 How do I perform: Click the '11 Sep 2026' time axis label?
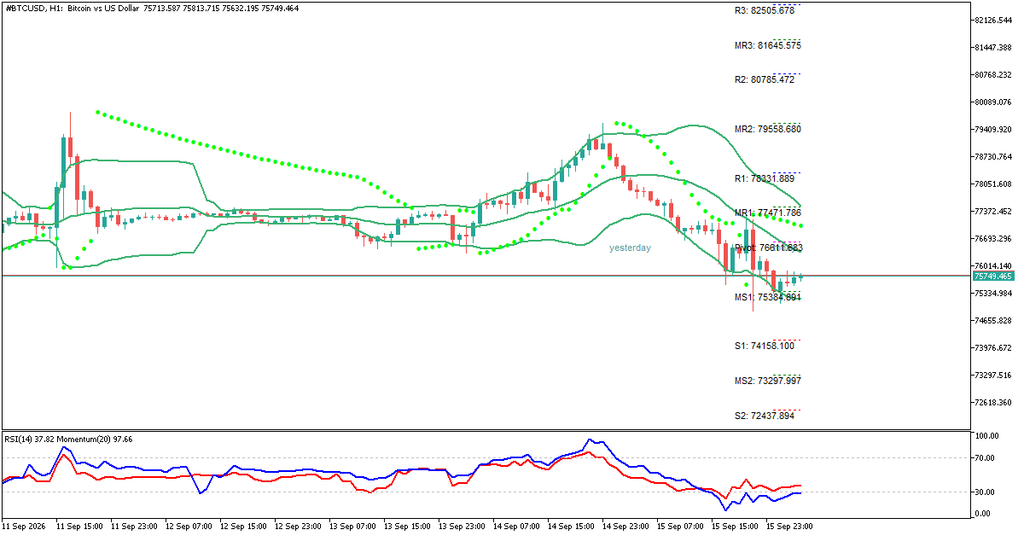[23, 526]
